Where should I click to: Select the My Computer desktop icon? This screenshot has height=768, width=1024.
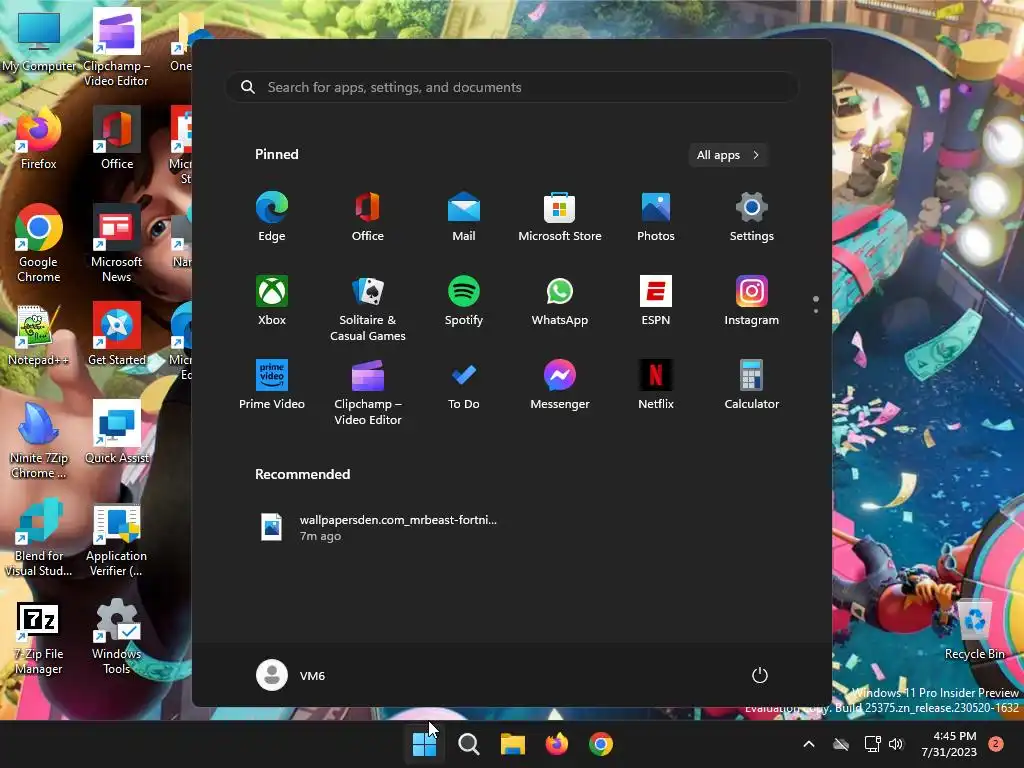click(39, 41)
